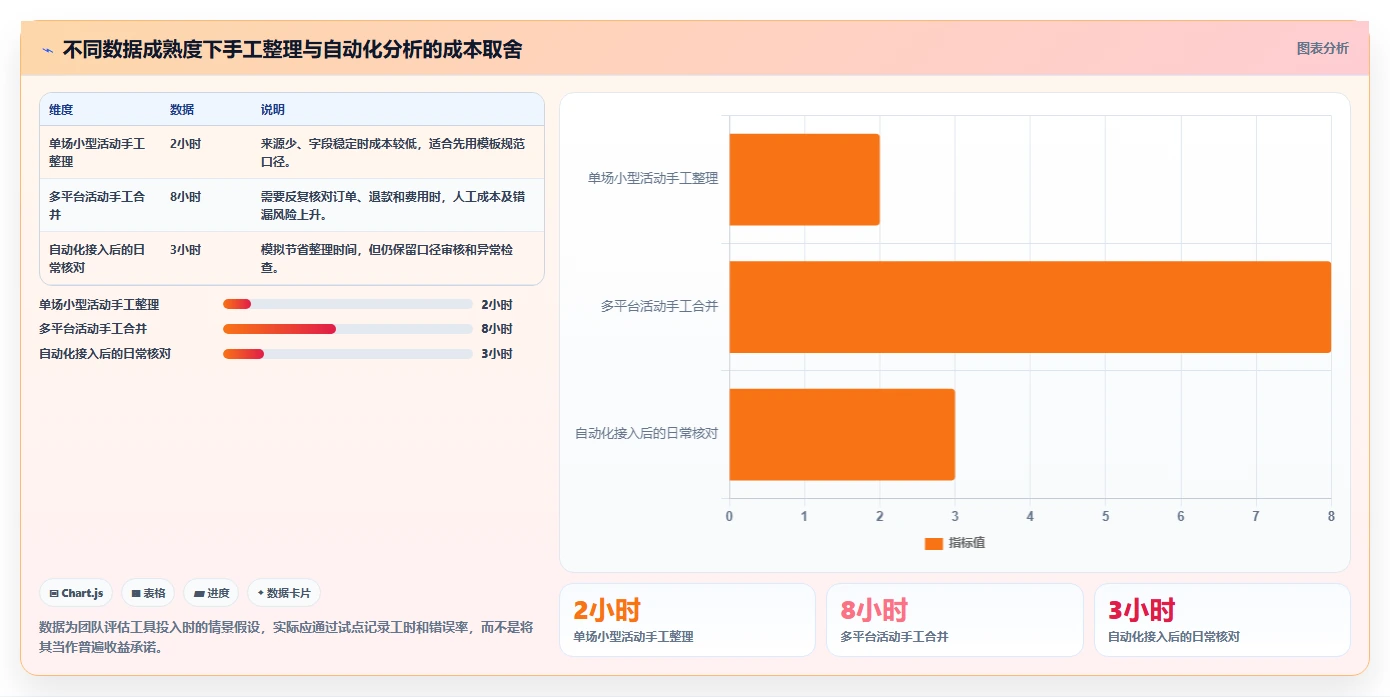
Task: Select the table cell 多平台活动手工合并
Action: (x=98, y=205)
